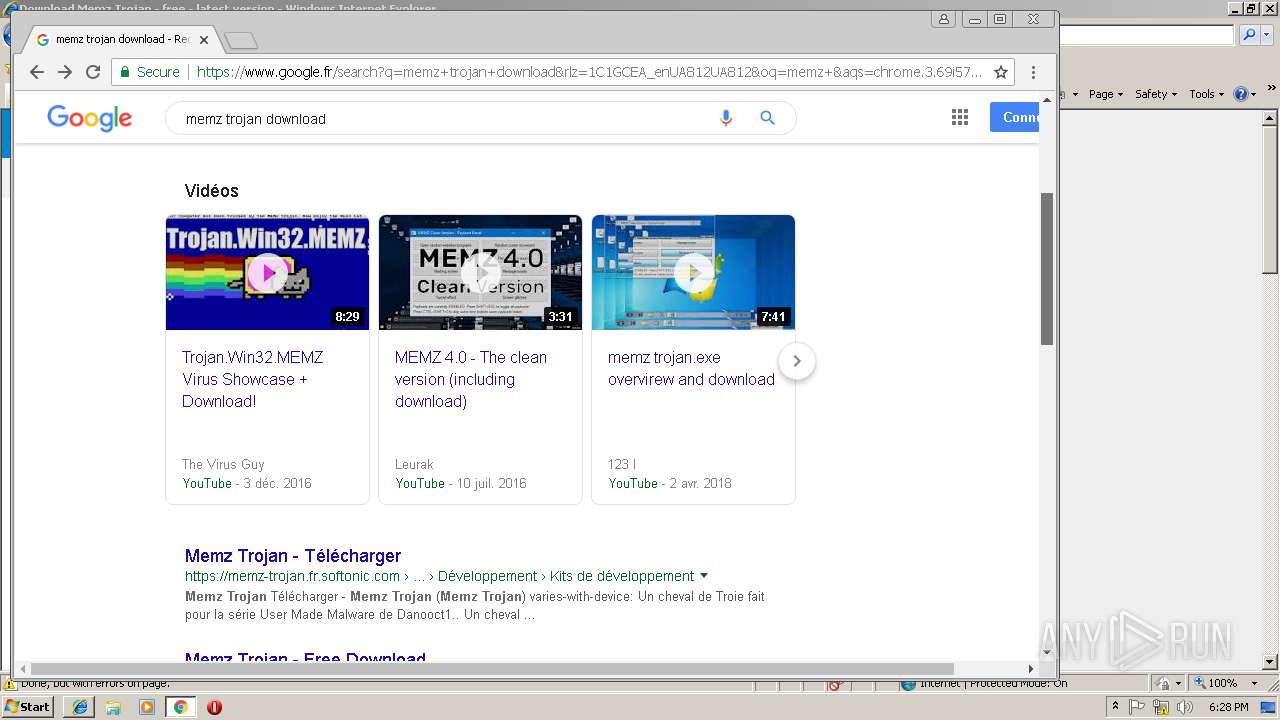
Task: Play the MEMZ 4.0 Clean Version thumbnail
Action: point(480,272)
